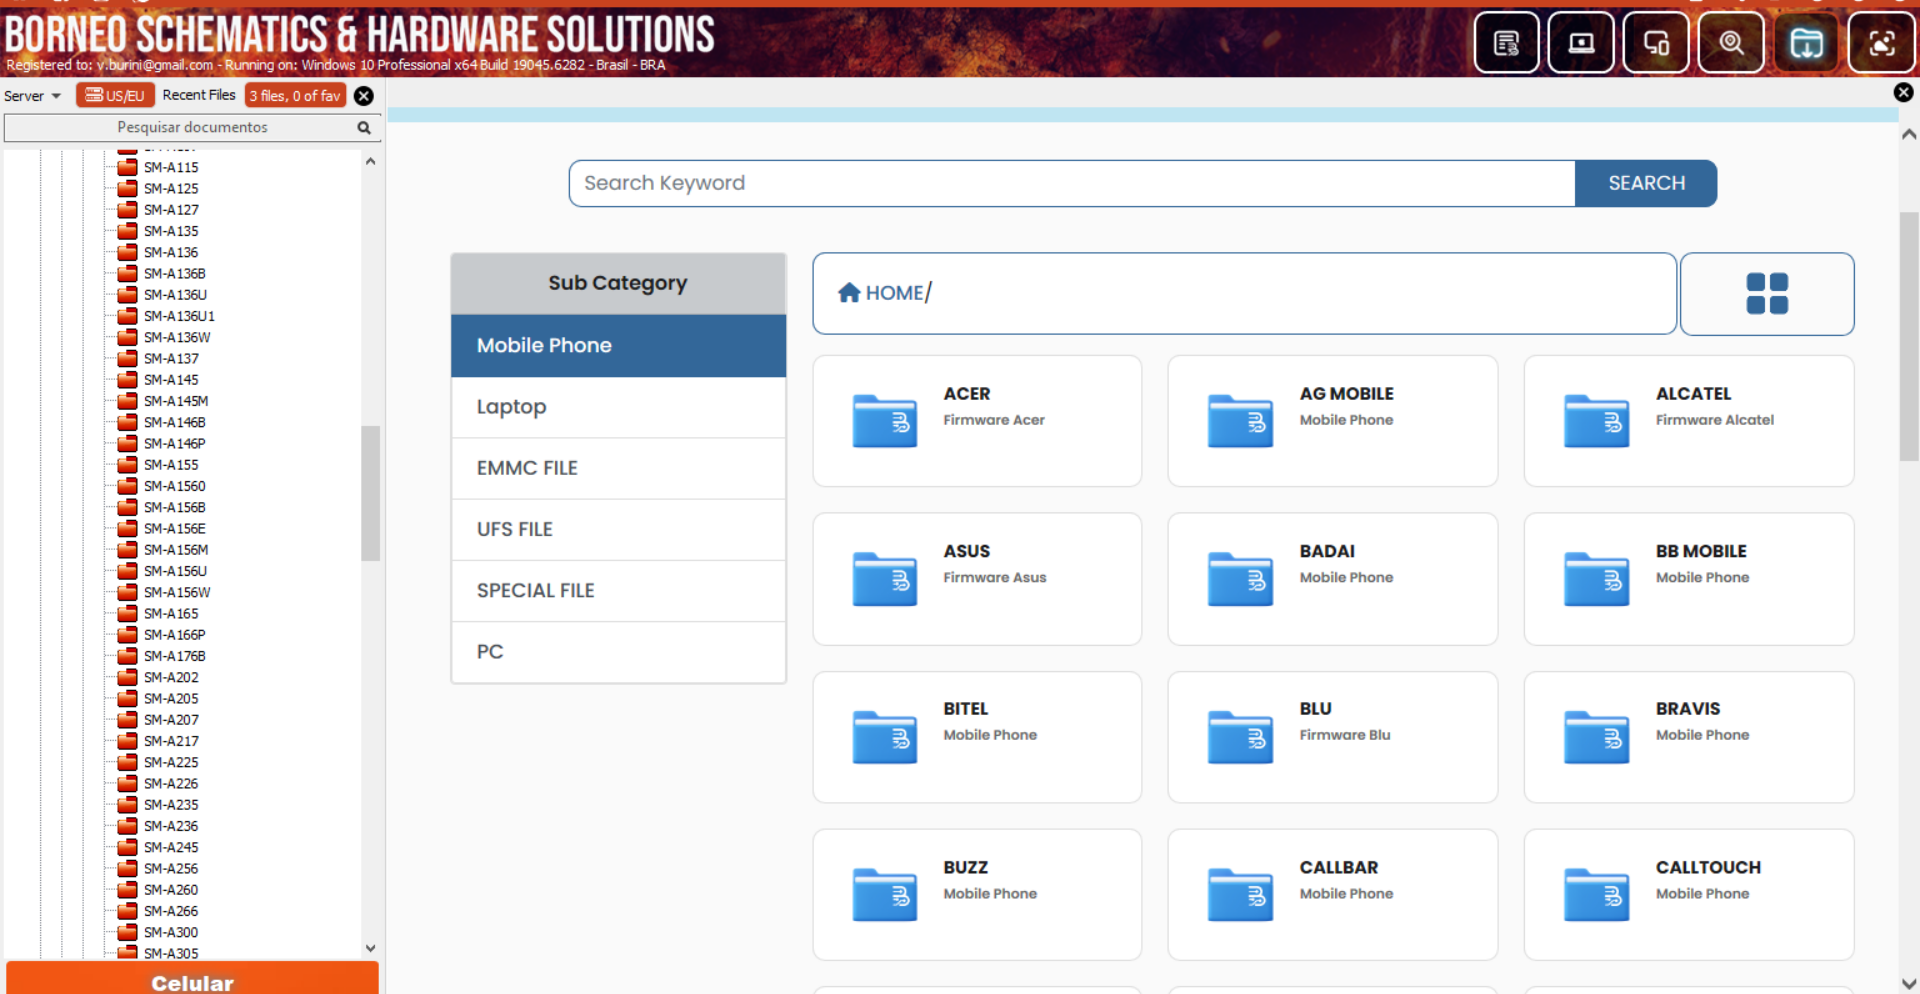Select SM-A155 tree item

click(171, 465)
